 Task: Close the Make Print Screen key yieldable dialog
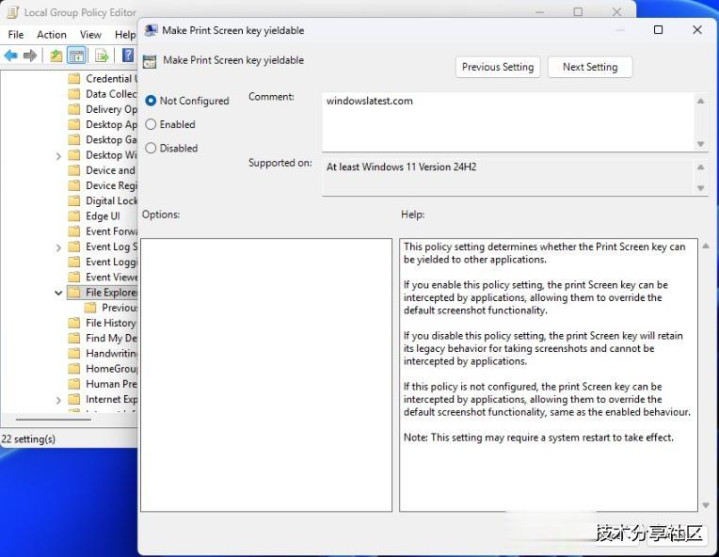point(697,30)
